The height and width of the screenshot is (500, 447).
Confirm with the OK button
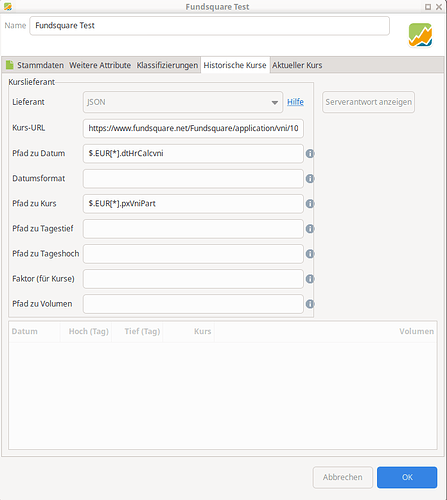(407, 477)
